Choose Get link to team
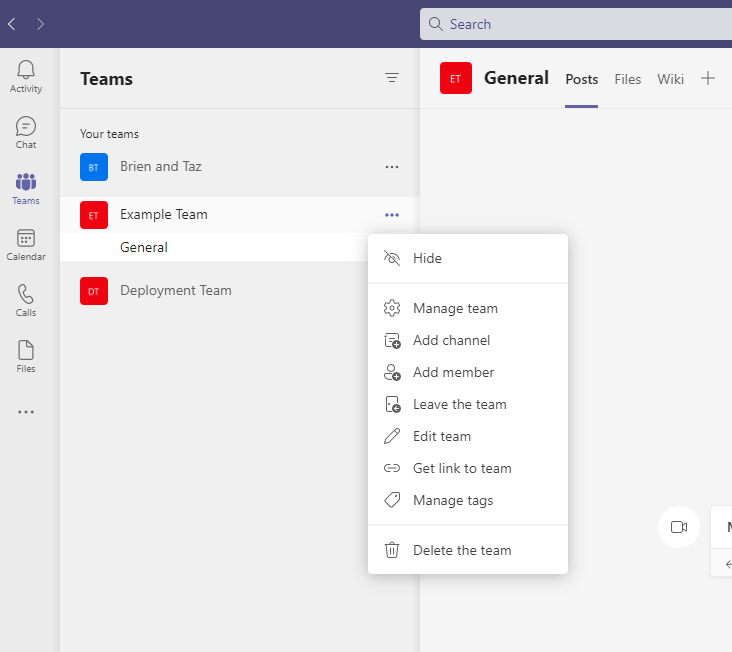732x652 pixels. tap(468, 469)
